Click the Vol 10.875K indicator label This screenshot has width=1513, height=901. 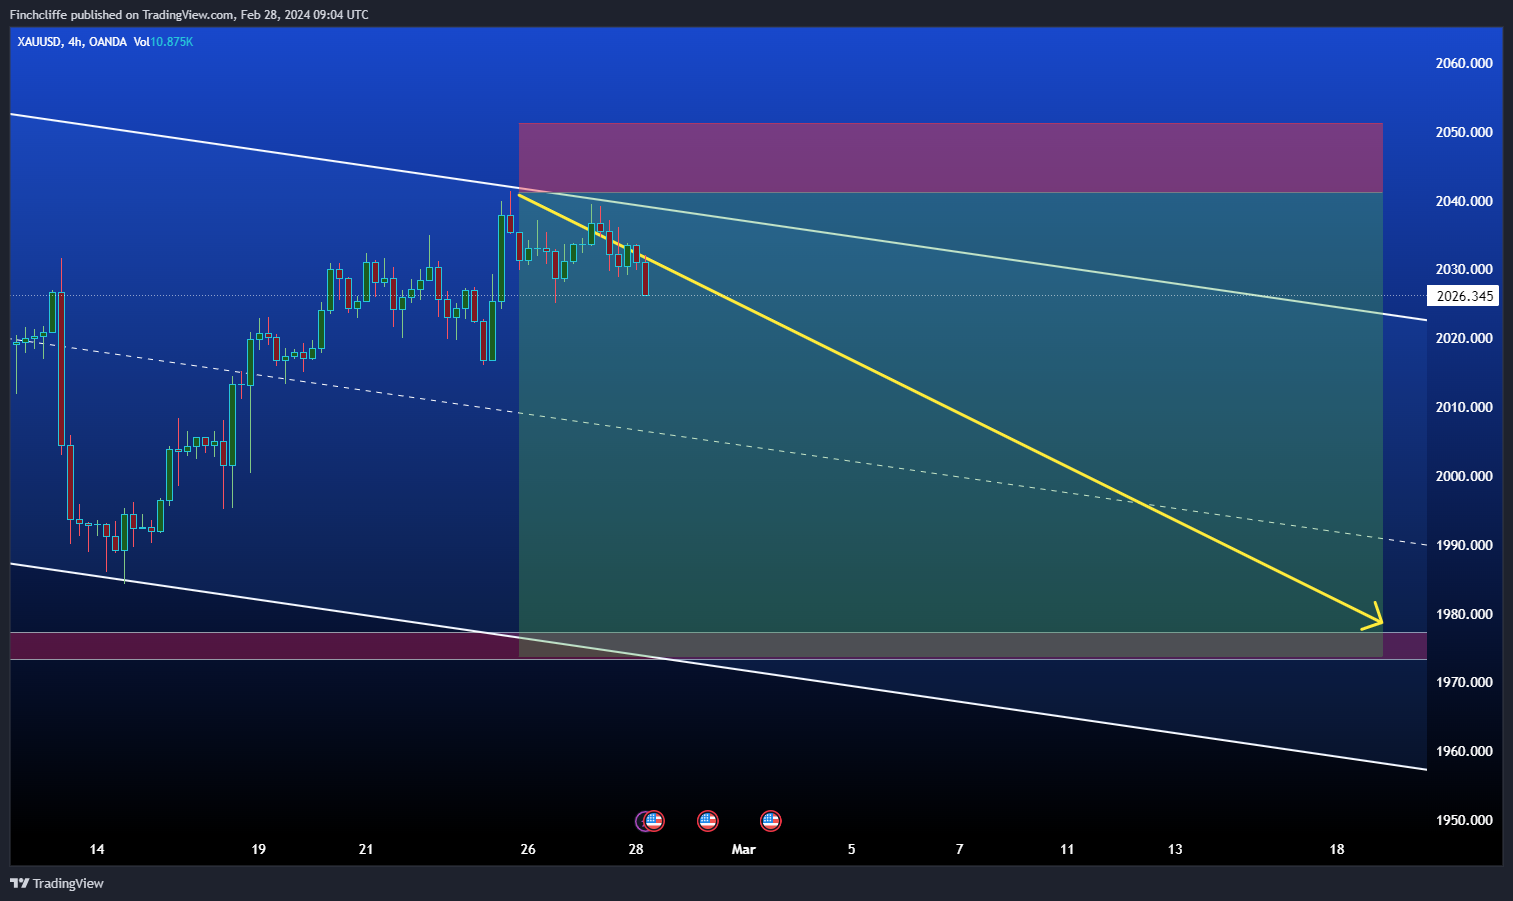[163, 42]
